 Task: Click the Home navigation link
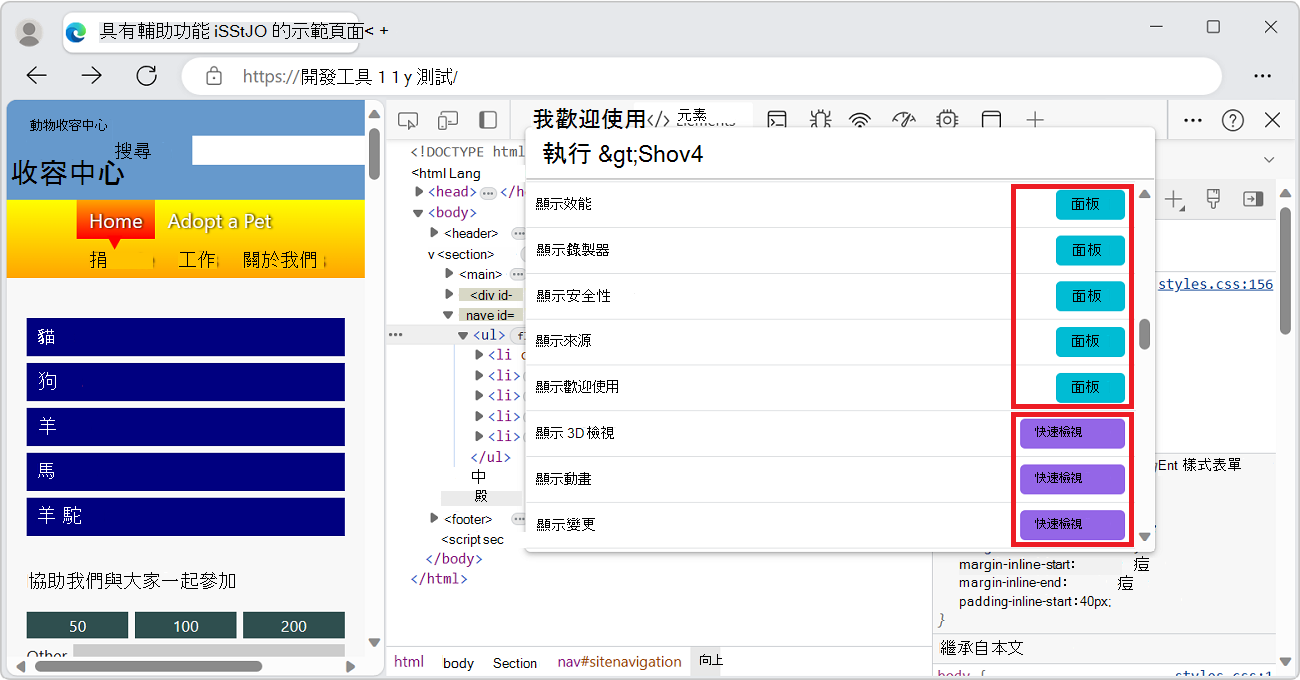(x=116, y=222)
